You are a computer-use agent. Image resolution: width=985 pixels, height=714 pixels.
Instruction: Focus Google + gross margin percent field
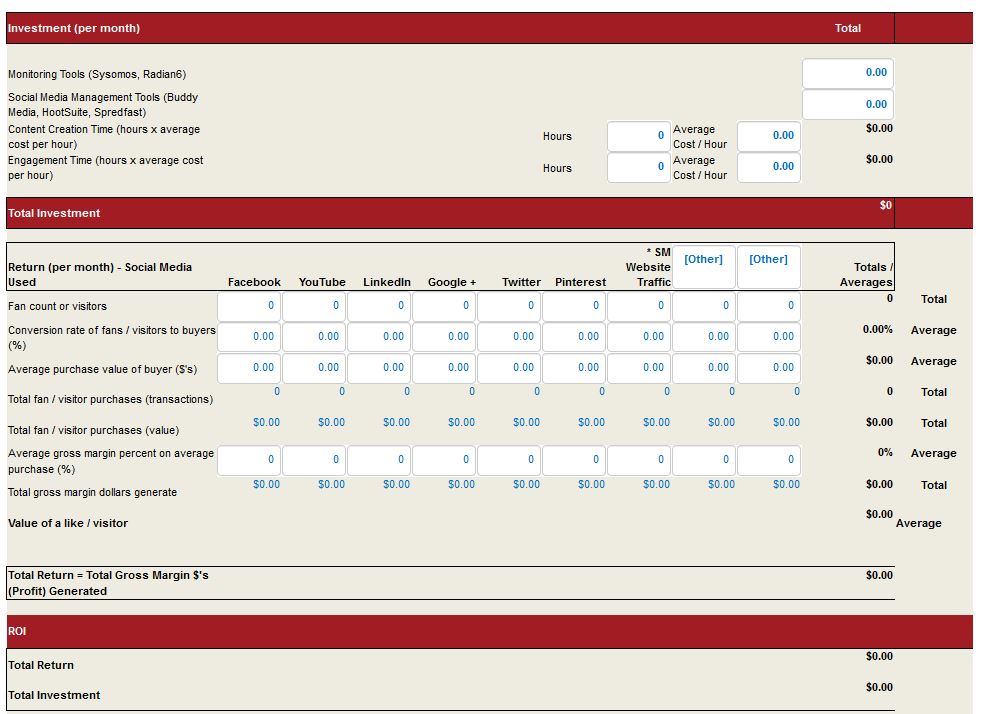coord(444,460)
